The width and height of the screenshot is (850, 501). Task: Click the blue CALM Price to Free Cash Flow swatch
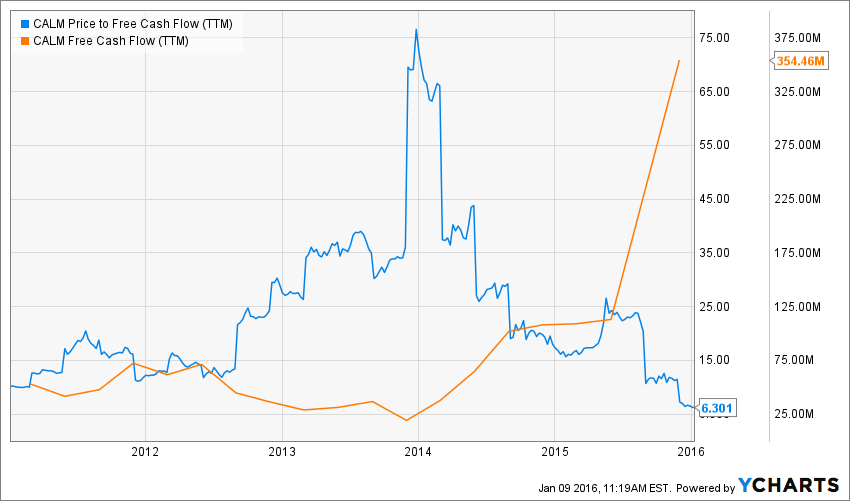(x=24, y=24)
